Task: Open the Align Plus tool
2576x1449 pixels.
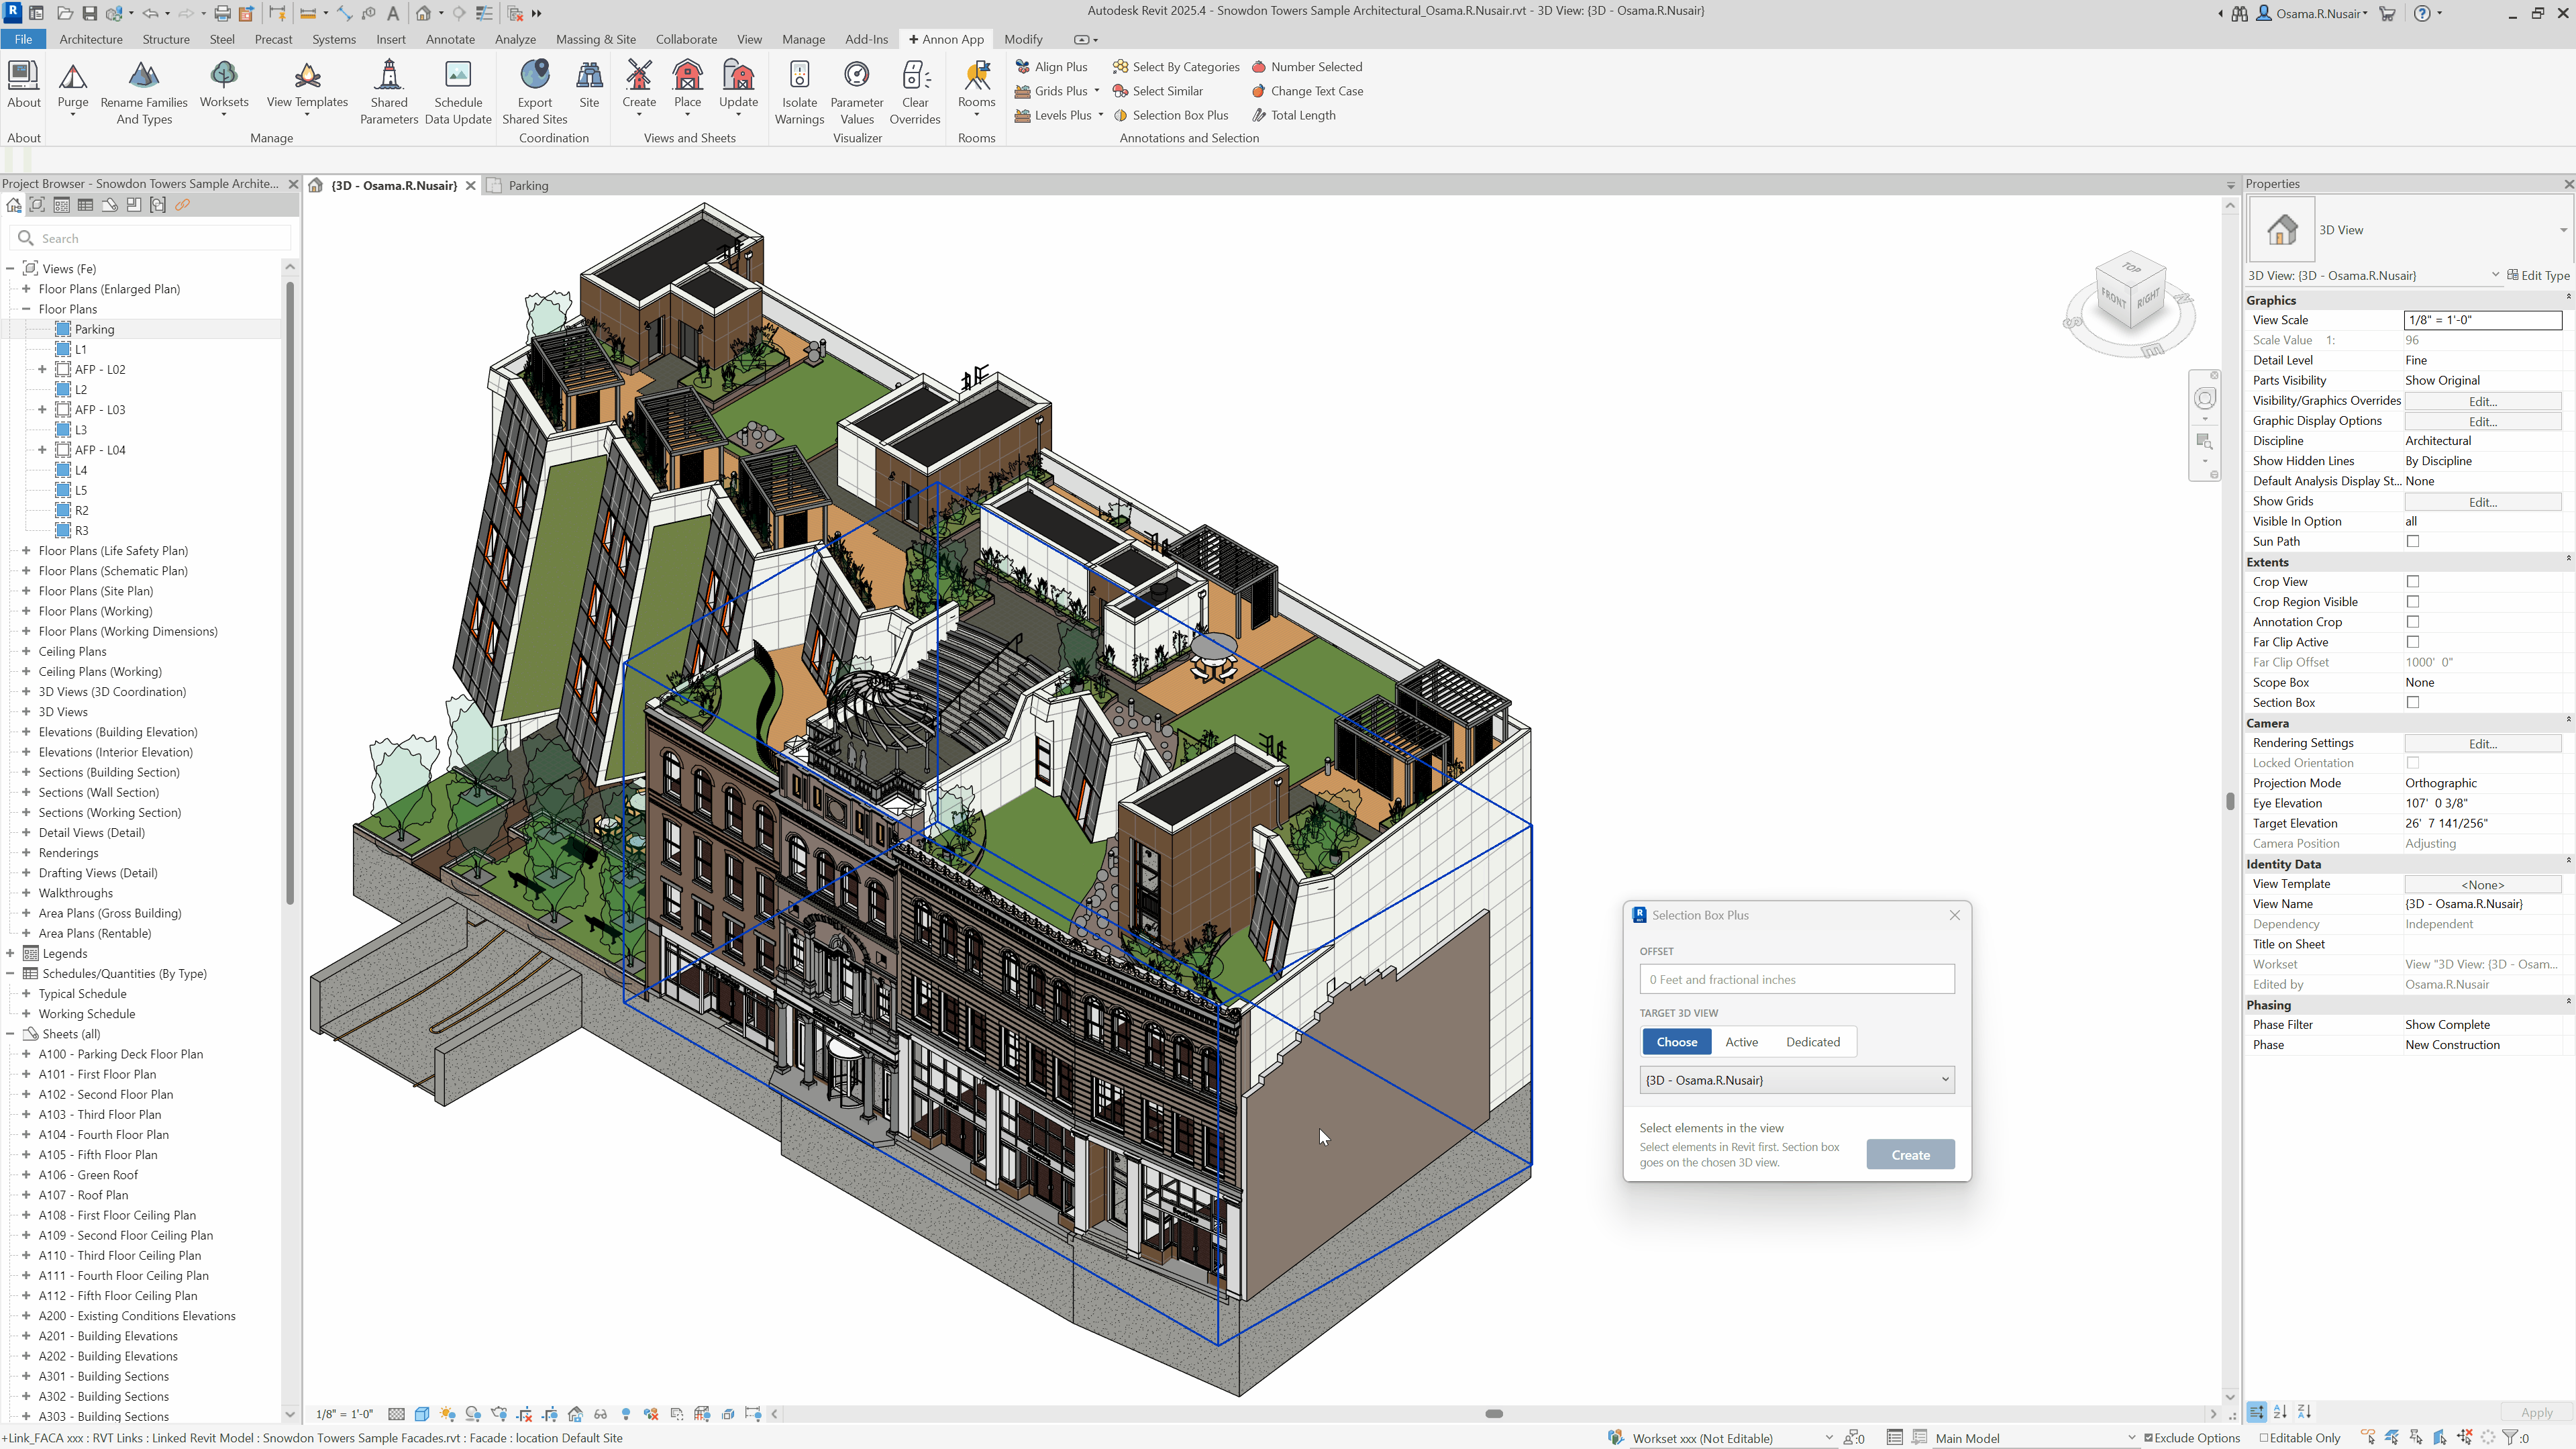Action: coord(1051,67)
